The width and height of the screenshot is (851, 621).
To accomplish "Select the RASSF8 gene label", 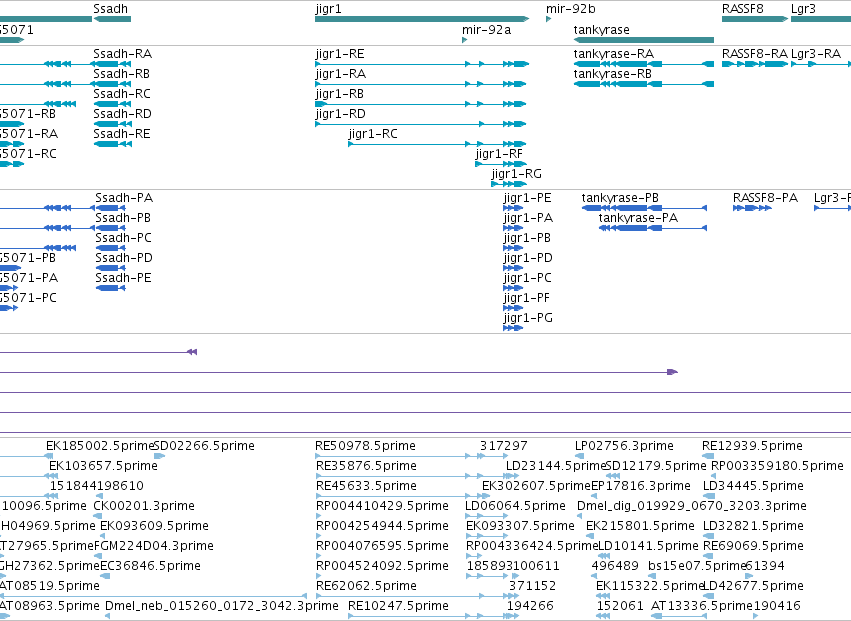I will click(742, 9).
